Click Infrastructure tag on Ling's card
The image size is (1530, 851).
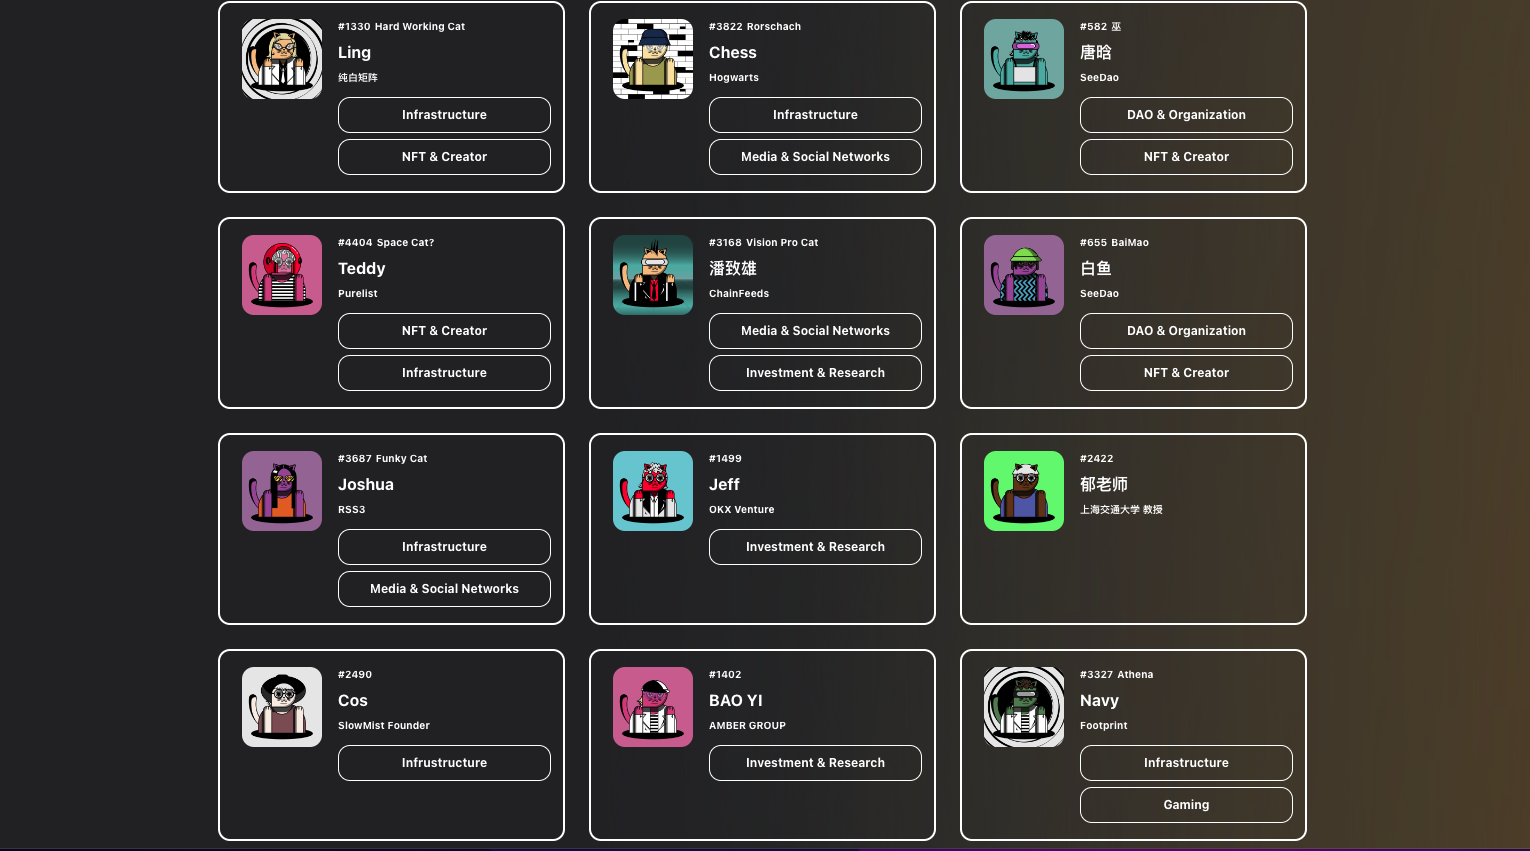click(x=444, y=115)
